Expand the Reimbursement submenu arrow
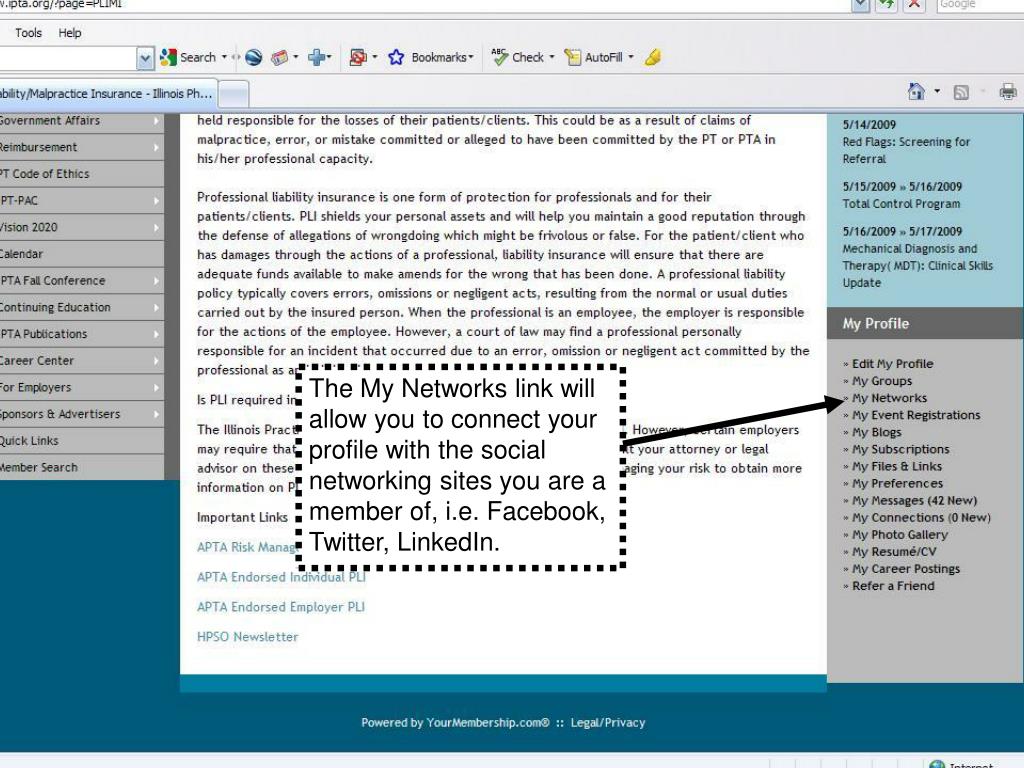1024x768 pixels. click(156, 148)
